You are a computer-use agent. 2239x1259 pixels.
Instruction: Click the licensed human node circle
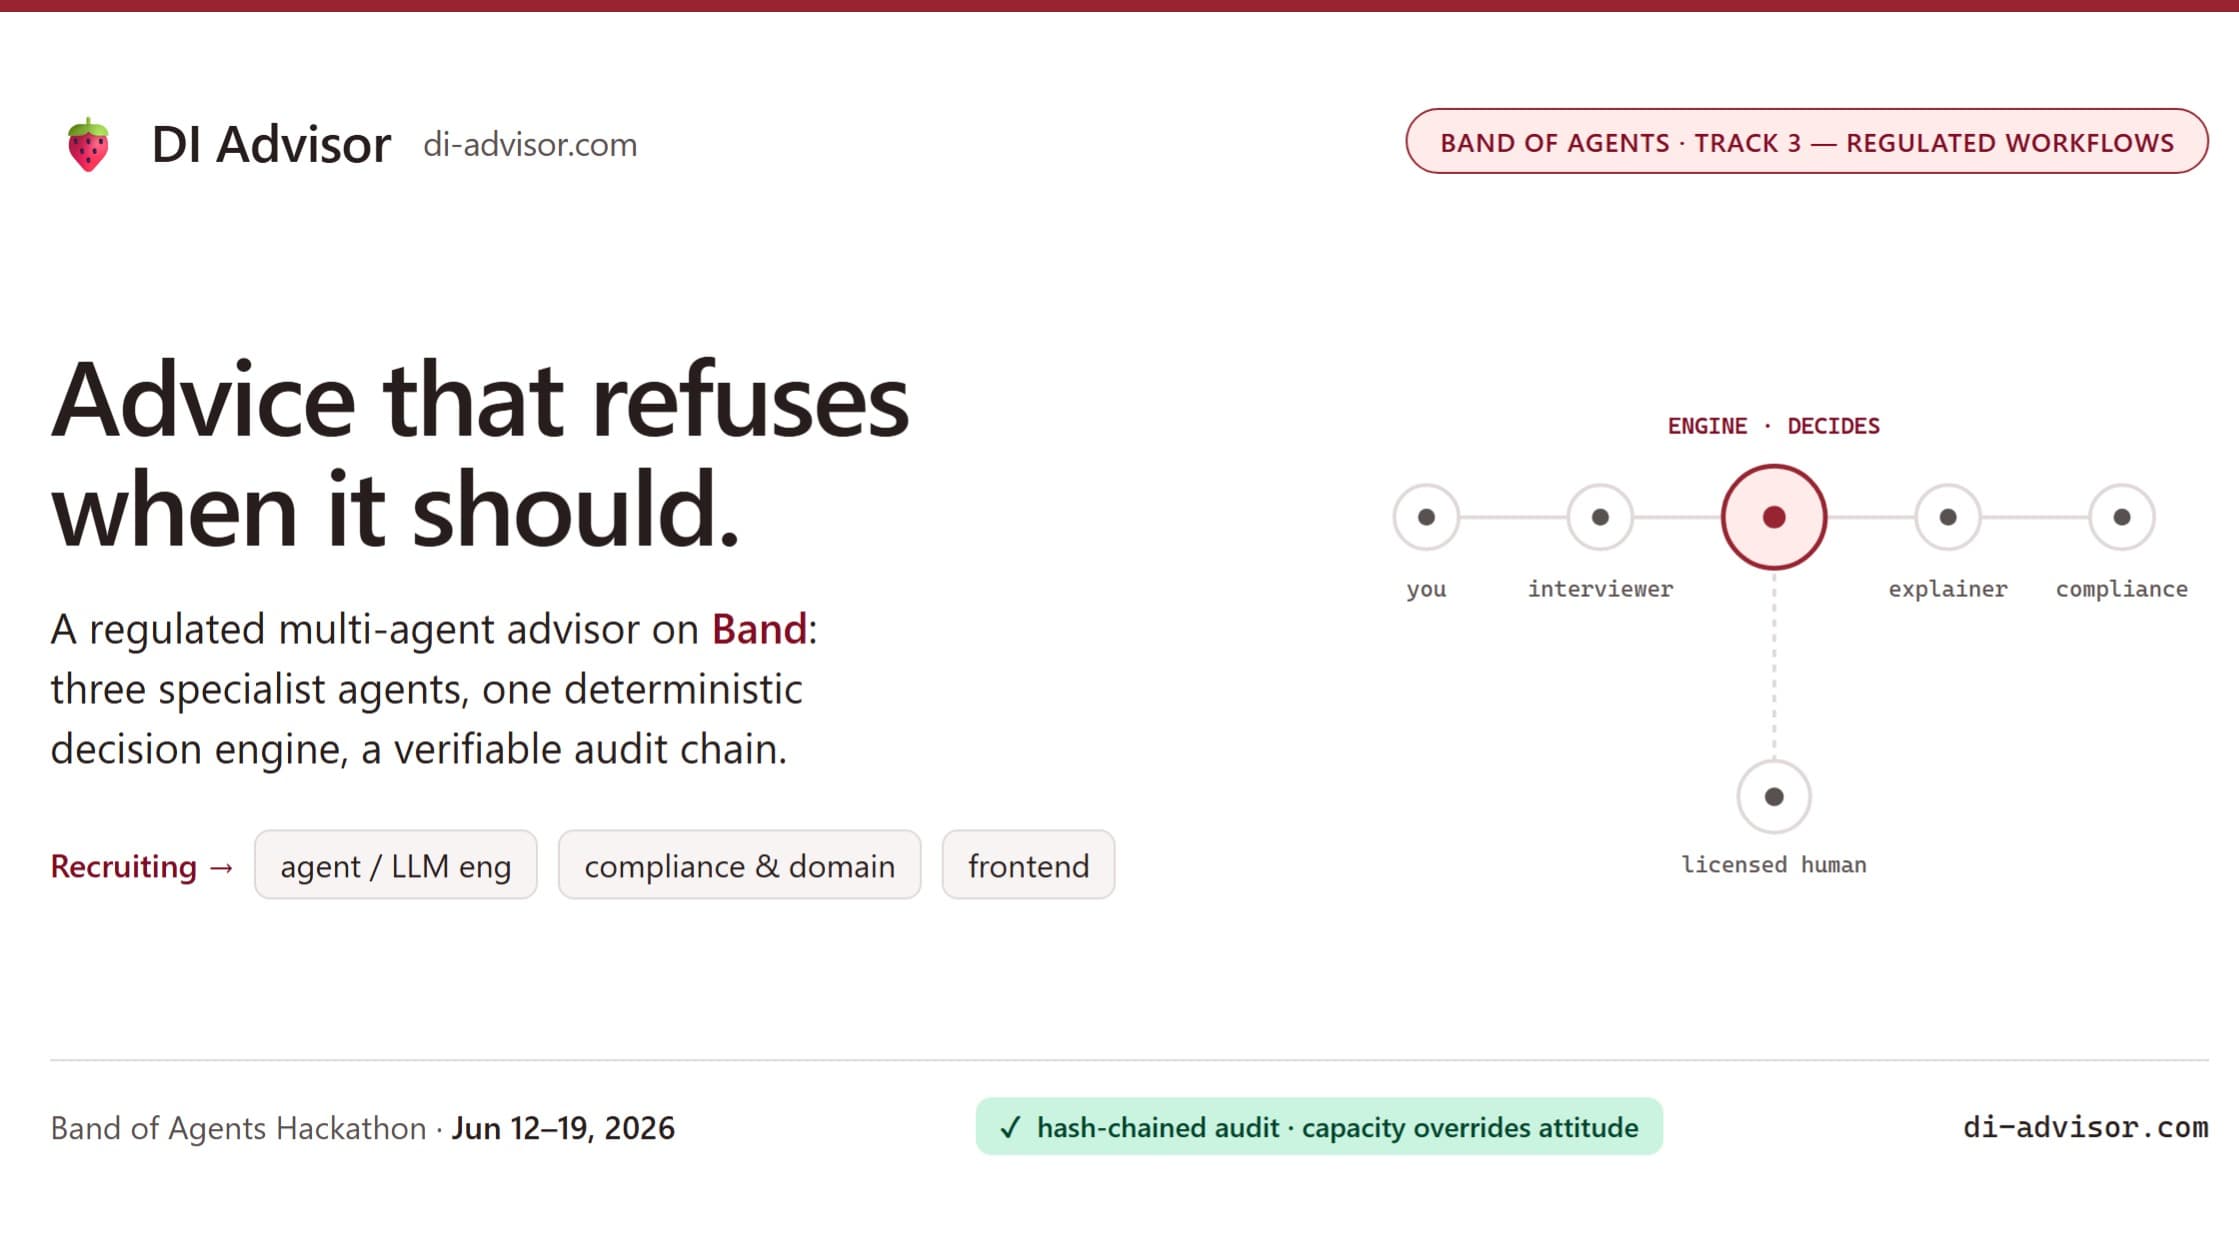[x=1774, y=797]
